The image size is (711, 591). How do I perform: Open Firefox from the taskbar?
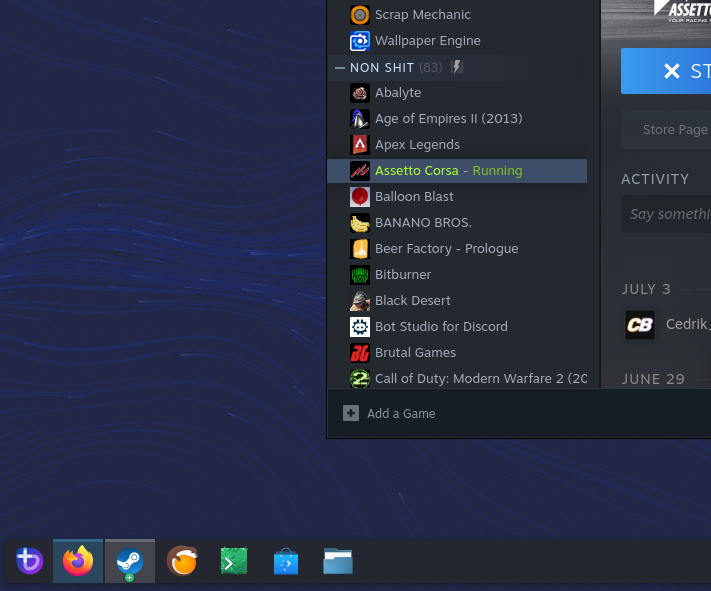click(x=78, y=561)
